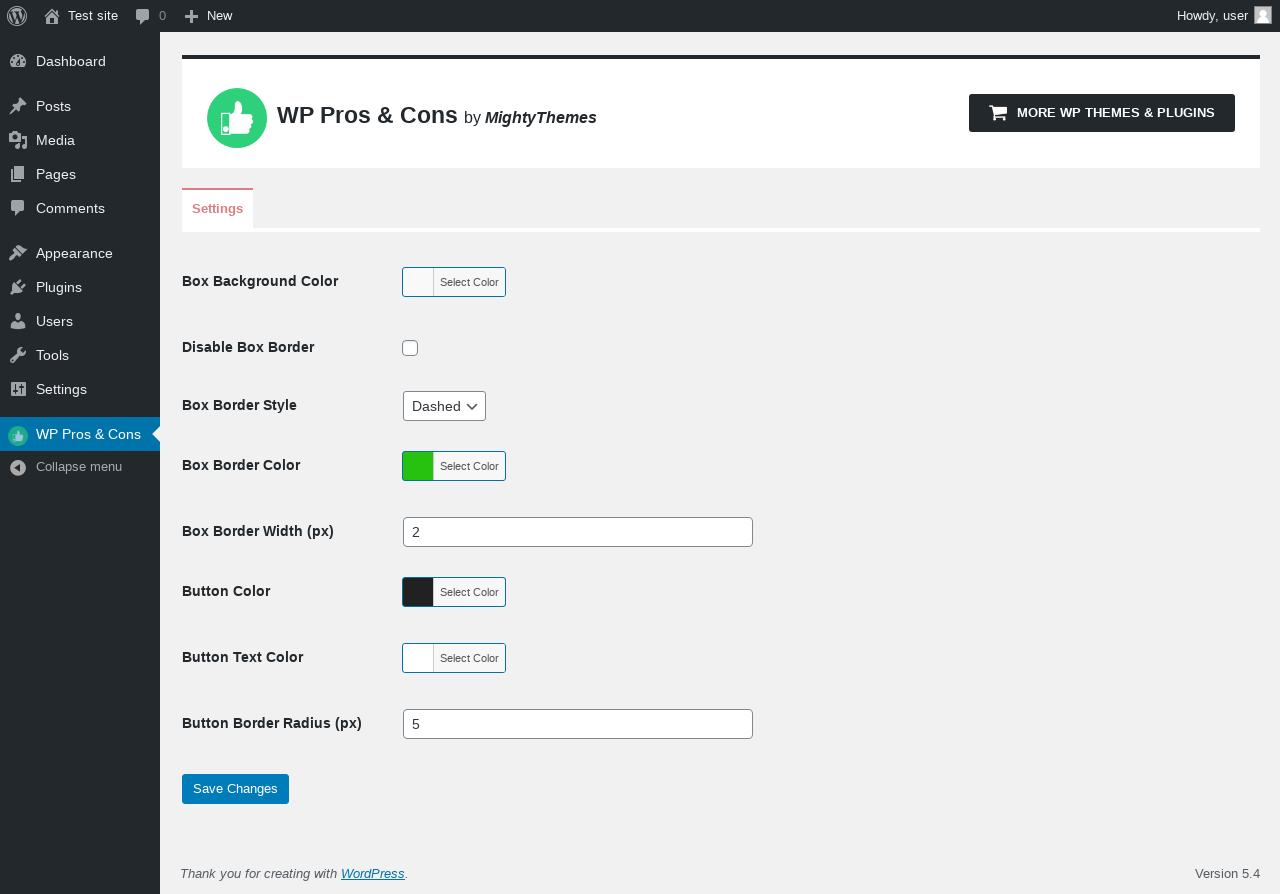
Task: Switch to the Settings tab
Action: [217, 209]
